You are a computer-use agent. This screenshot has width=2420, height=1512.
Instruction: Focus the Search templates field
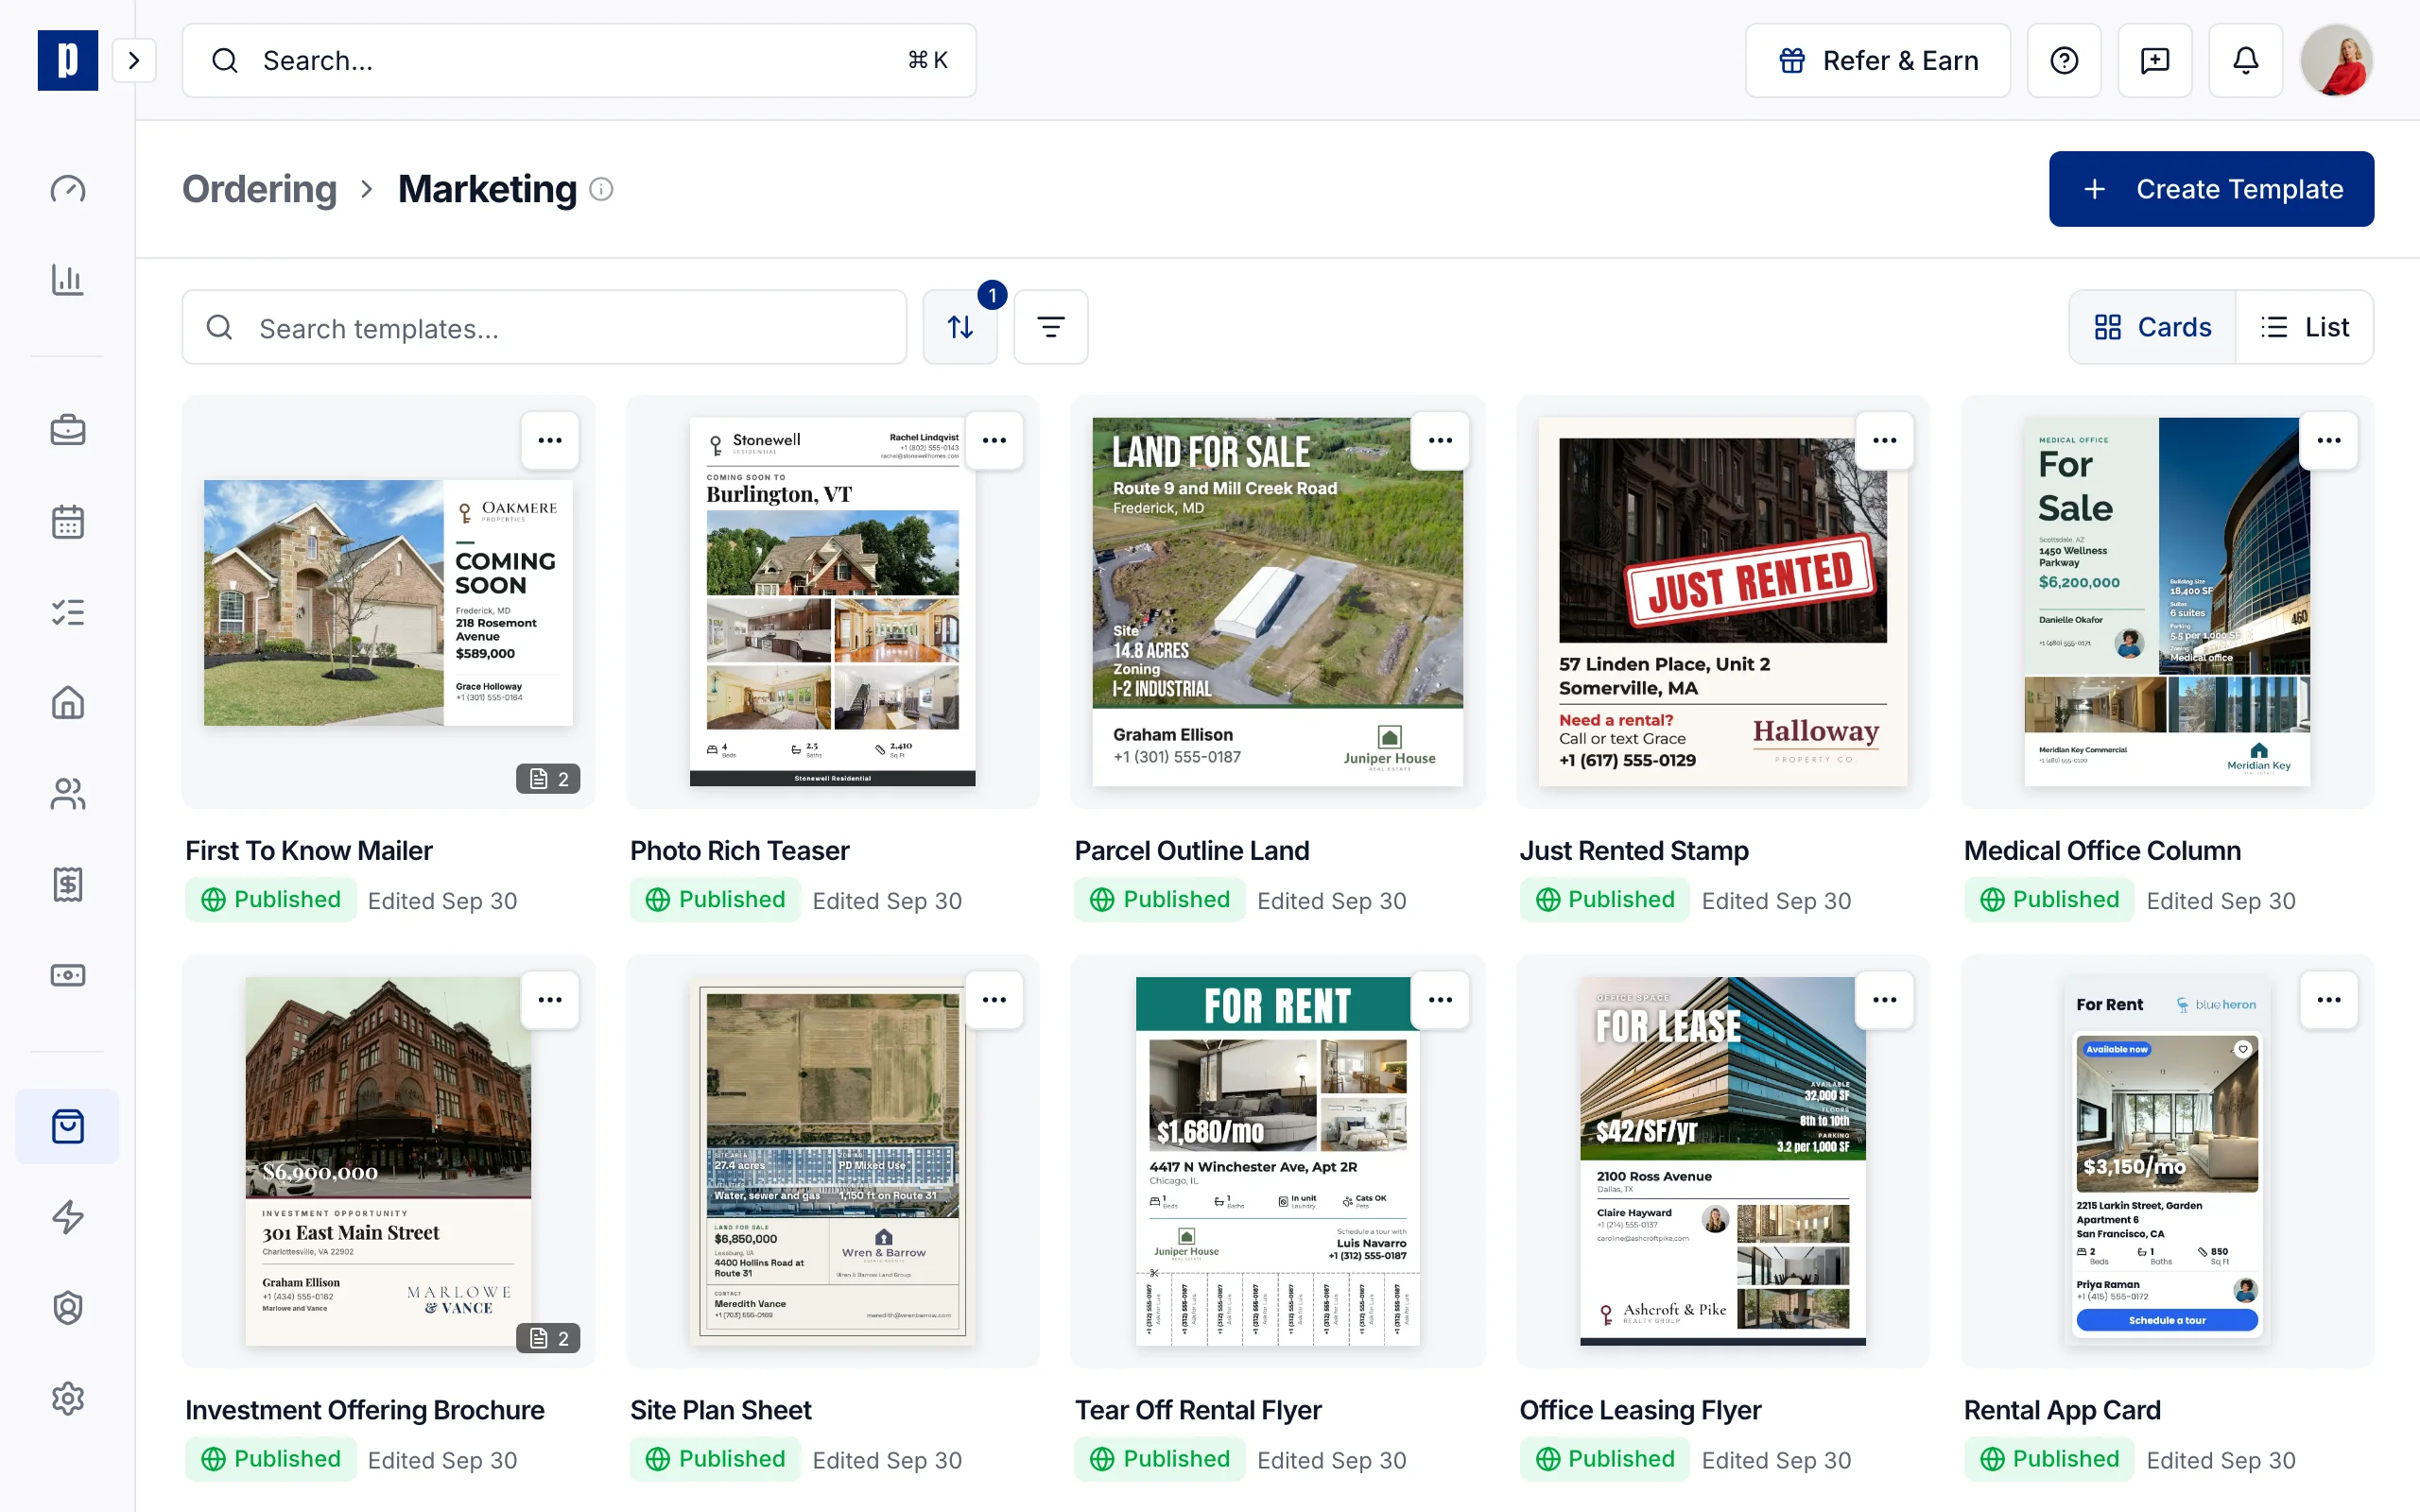(544, 327)
